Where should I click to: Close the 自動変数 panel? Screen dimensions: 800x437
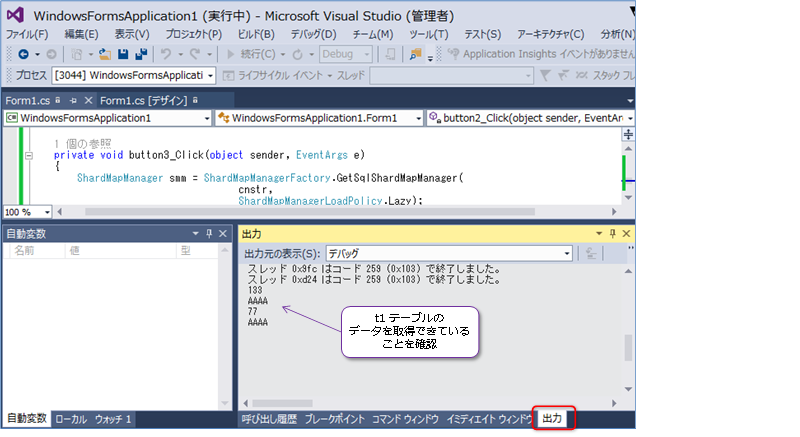223,234
